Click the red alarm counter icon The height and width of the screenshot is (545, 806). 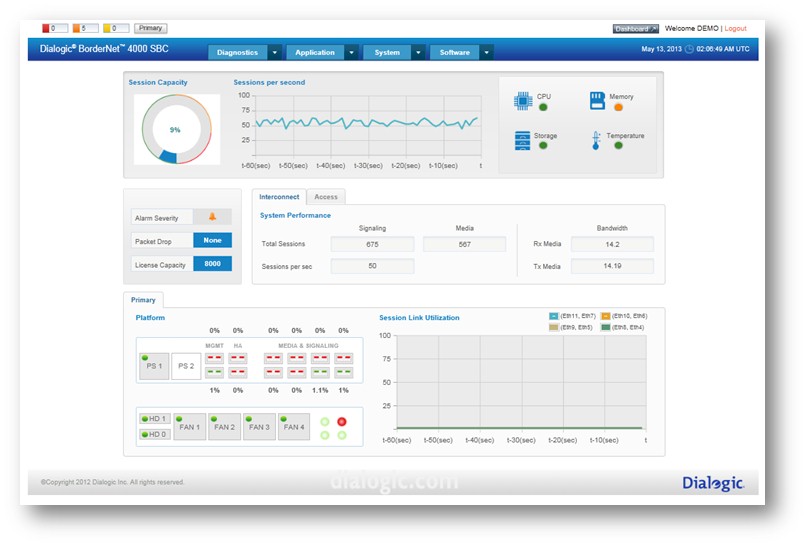(47, 28)
